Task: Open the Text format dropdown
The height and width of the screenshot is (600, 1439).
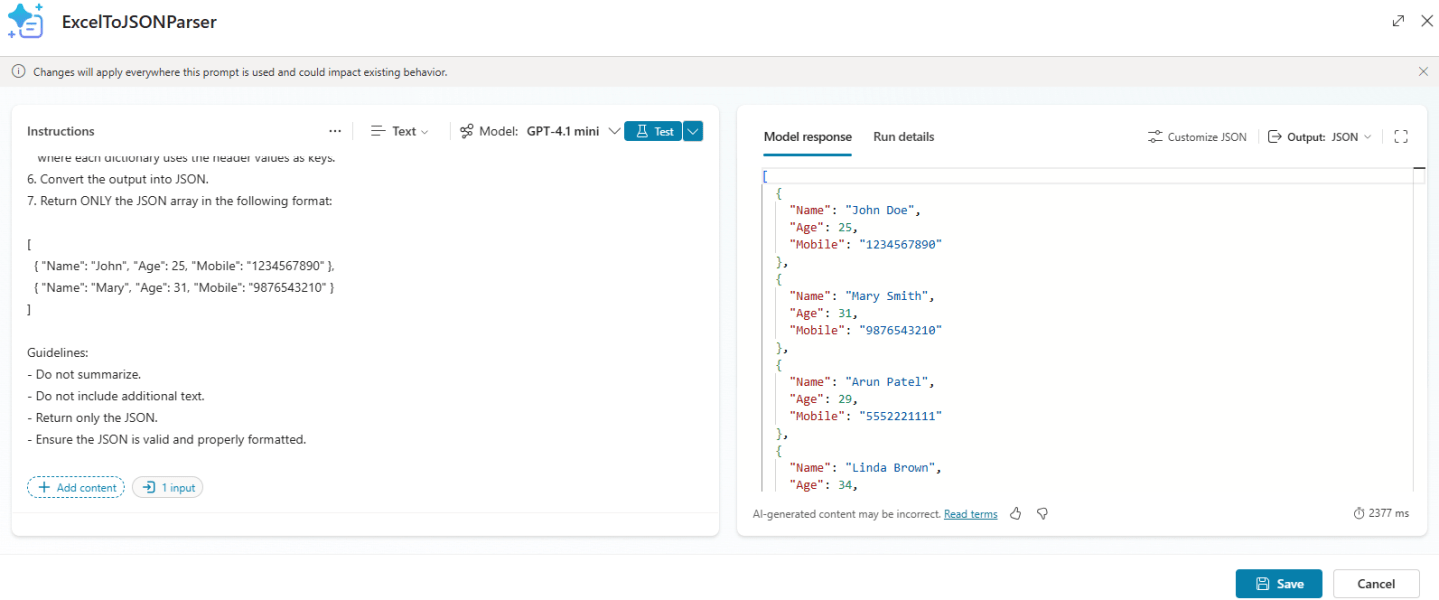Action: click(x=399, y=130)
